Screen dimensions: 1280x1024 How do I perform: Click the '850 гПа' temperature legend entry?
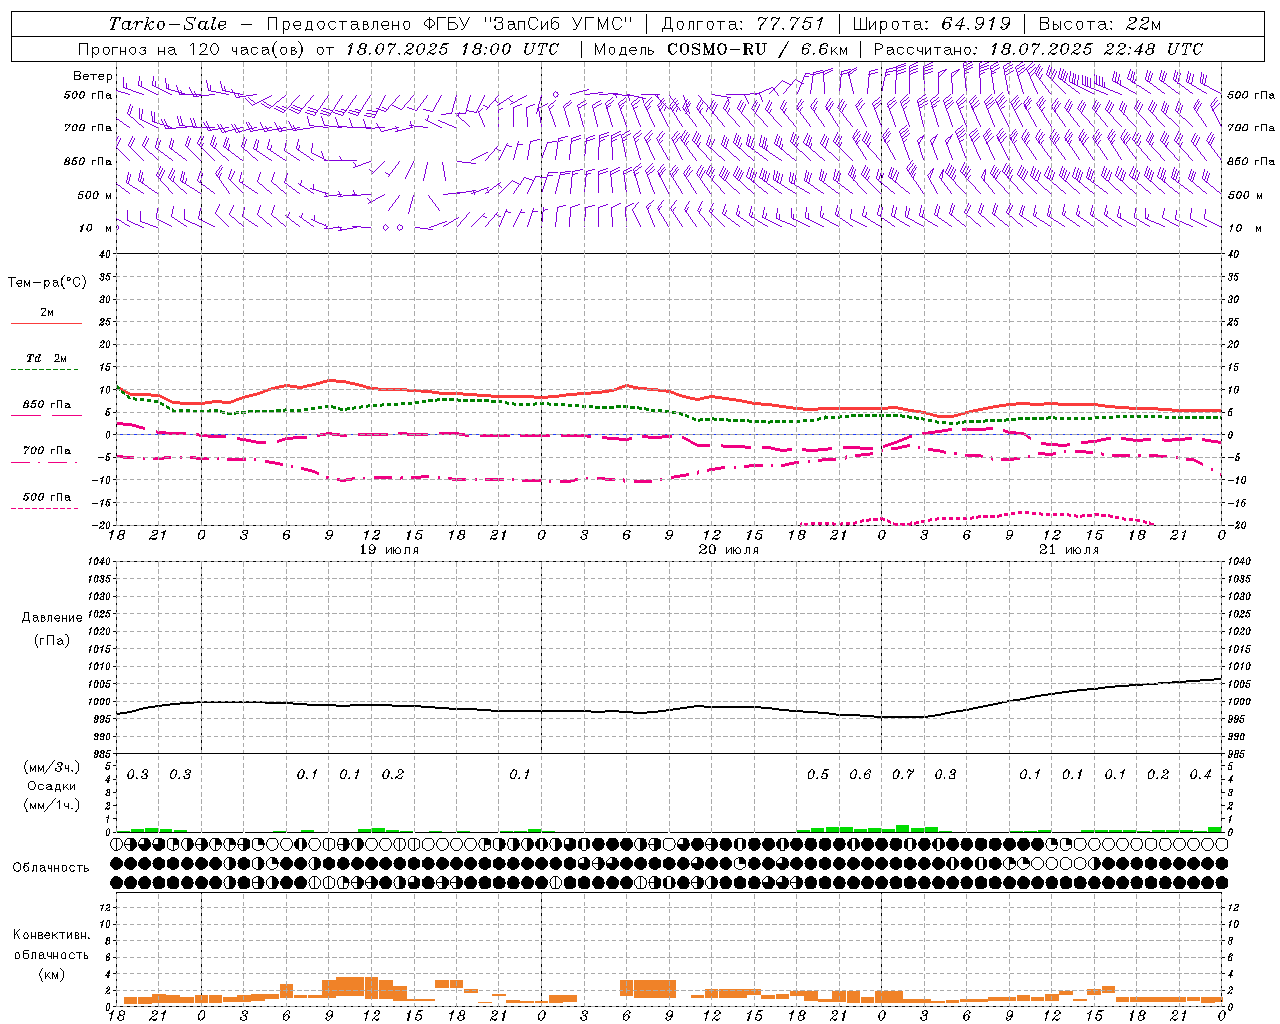click(x=47, y=405)
